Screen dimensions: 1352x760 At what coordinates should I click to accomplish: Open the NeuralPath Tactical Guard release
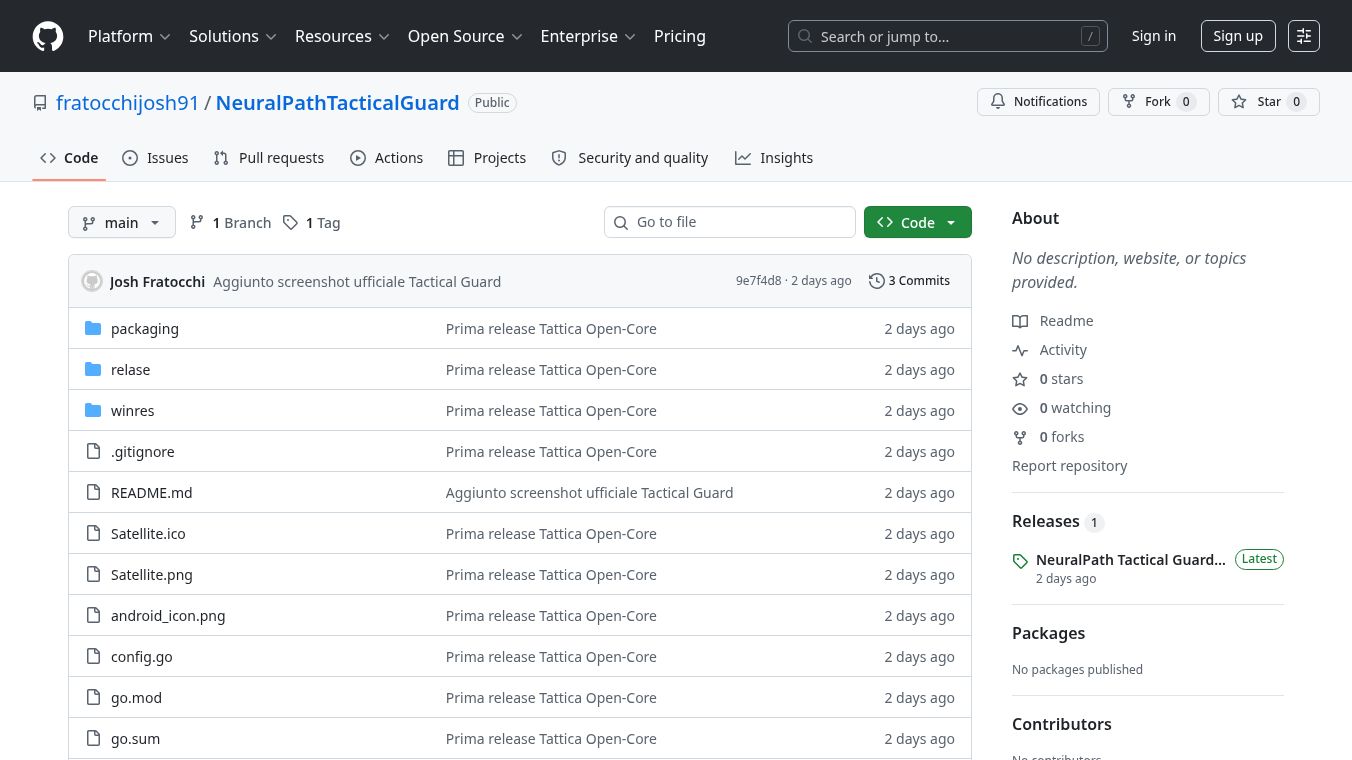1130,560
